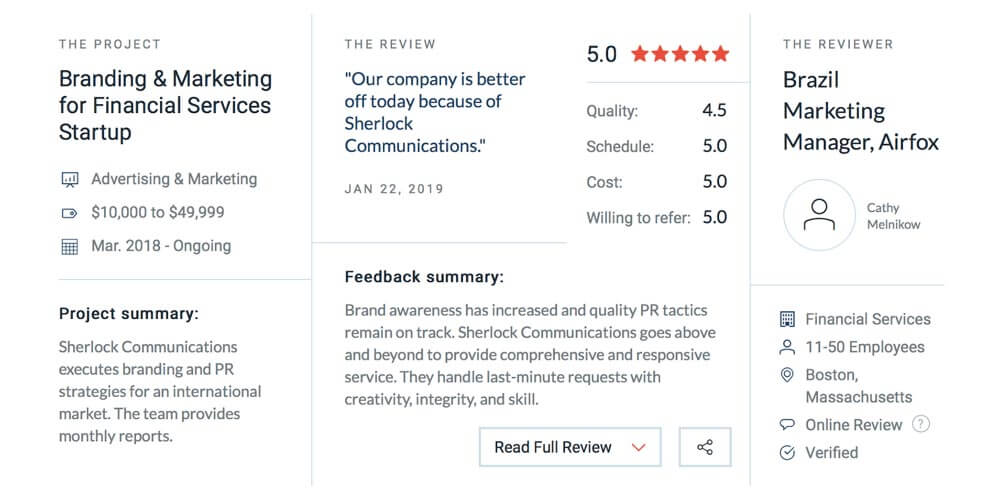The image size is (1000, 500).
Task: Click the red chevron on Read Full Review
Action: (x=639, y=447)
